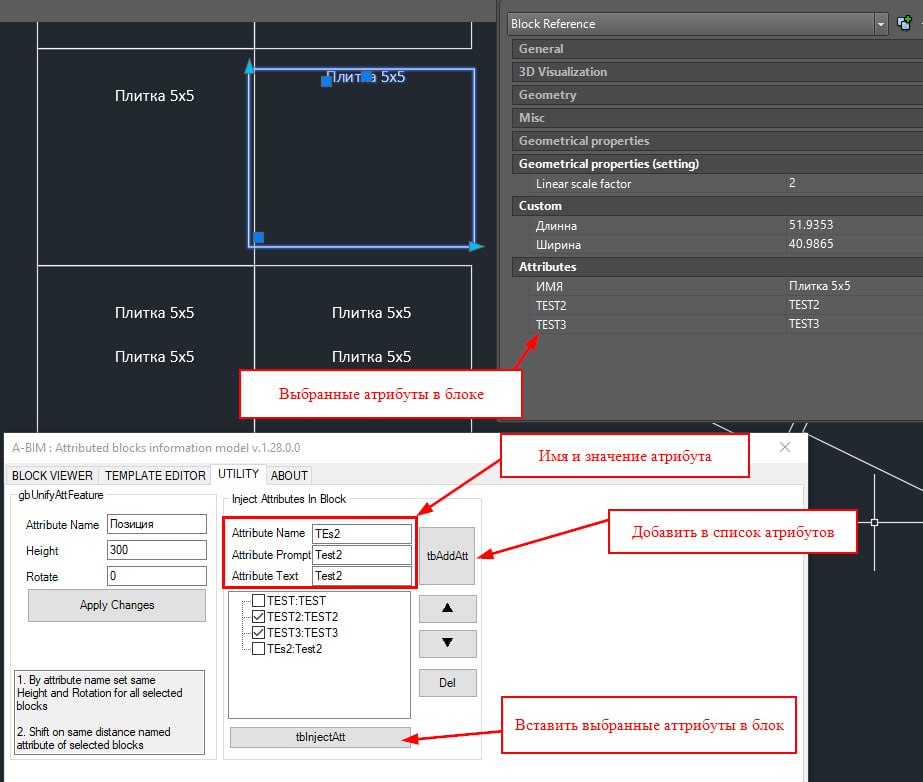
Task: Close the A-BIM dialog window
Action: tap(785, 447)
